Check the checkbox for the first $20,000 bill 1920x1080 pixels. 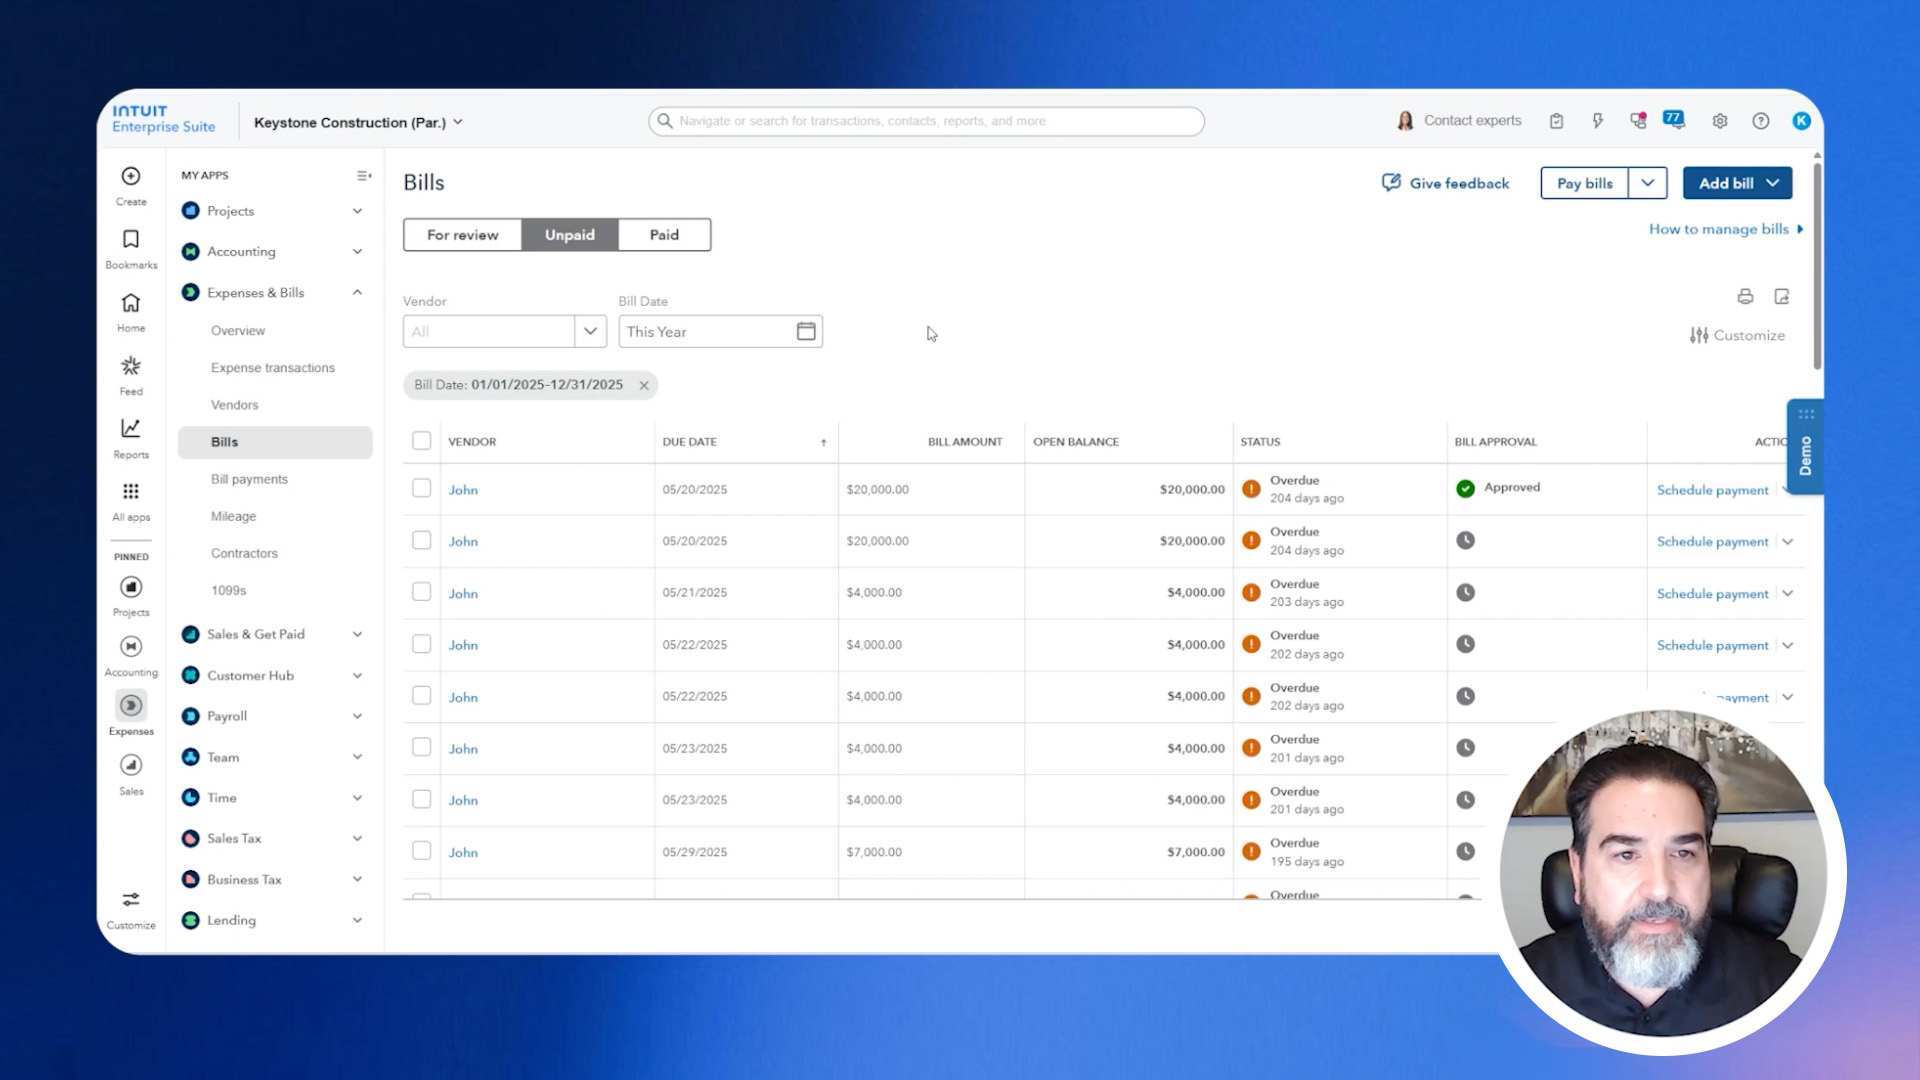point(421,489)
